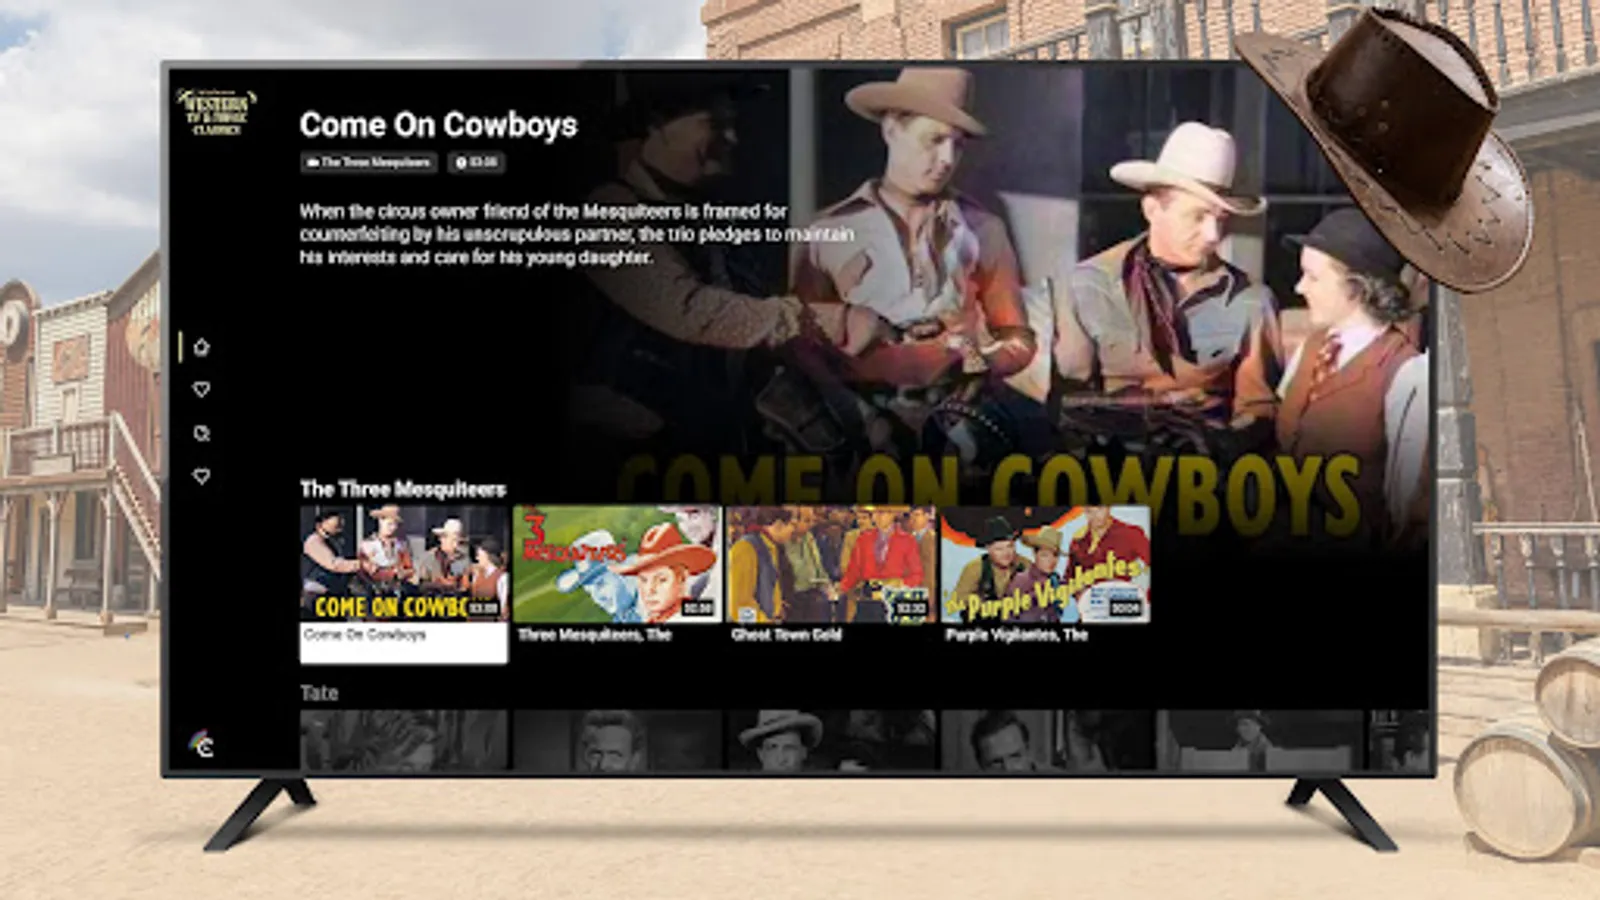This screenshot has height=900, width=1600.
Task: Open the Come On Cowboys poster thumbnail
Action: pyautogui.click(x=404, y=564)
